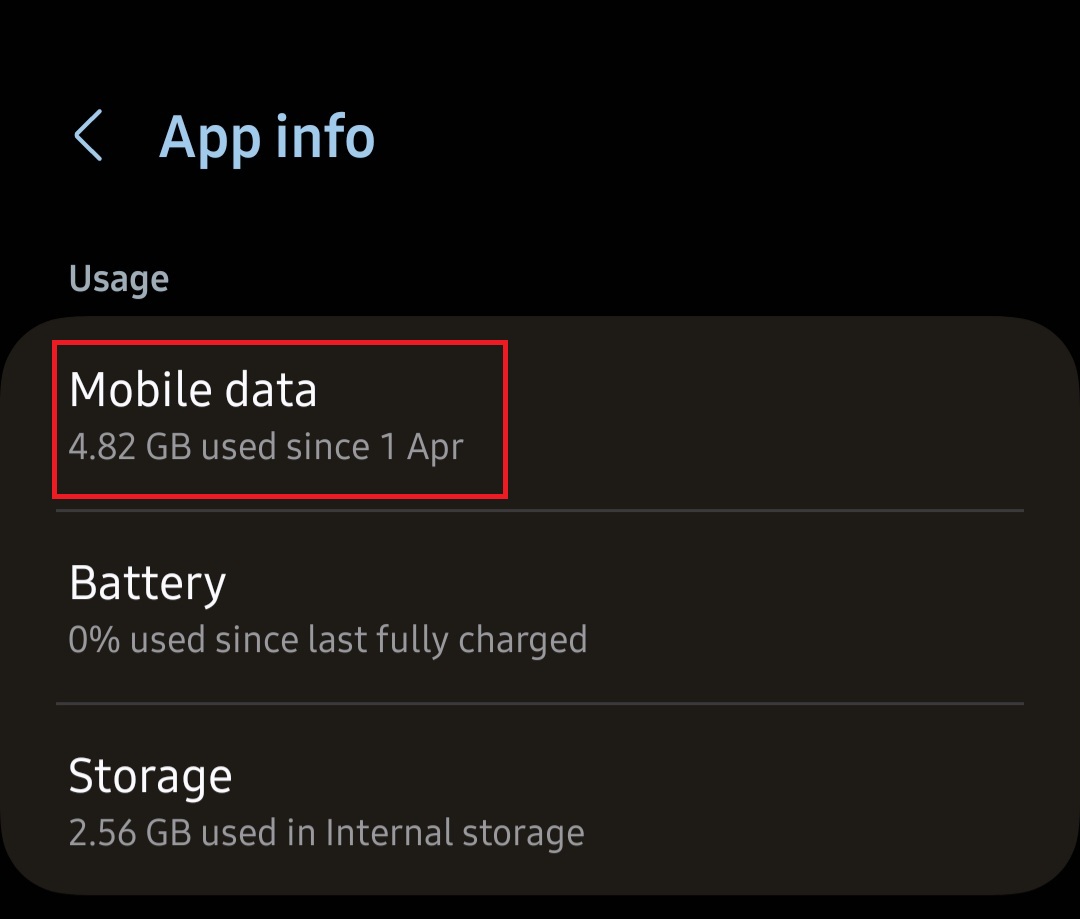Tap the Battery label
This screenshot has width=1080, height=919.
pos(147,583)
